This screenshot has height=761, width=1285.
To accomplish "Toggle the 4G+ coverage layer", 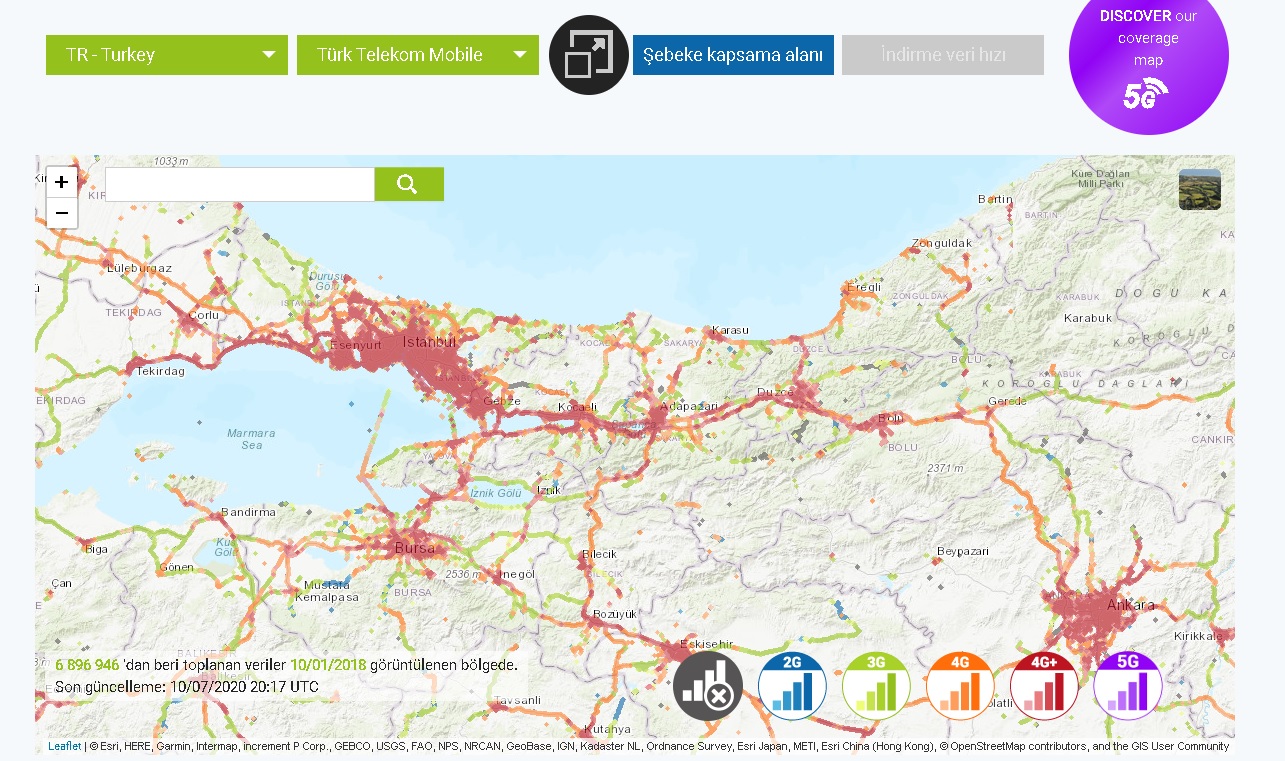I will tap(1044, 686).
